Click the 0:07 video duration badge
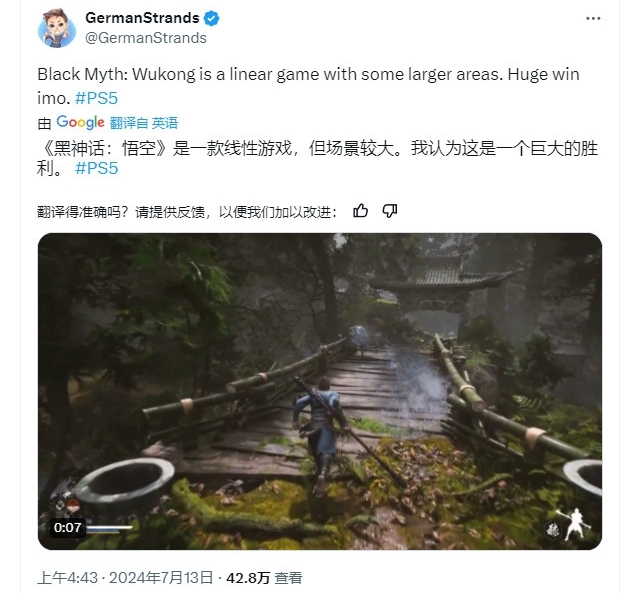Viewport: 637px width, 594px height. (67, 527)
